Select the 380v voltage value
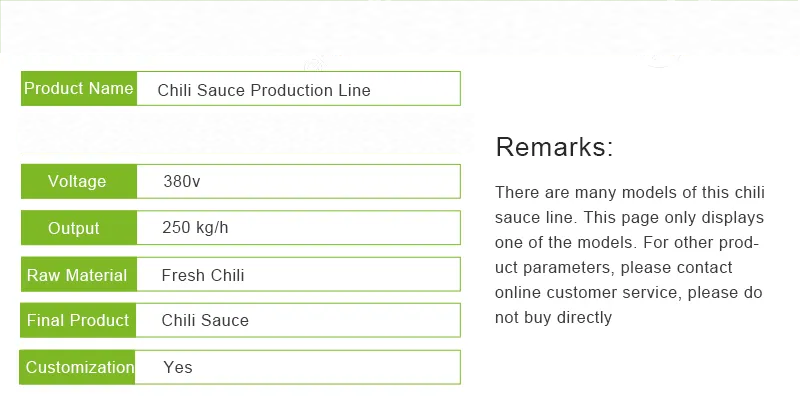 [x=182, y=182]
